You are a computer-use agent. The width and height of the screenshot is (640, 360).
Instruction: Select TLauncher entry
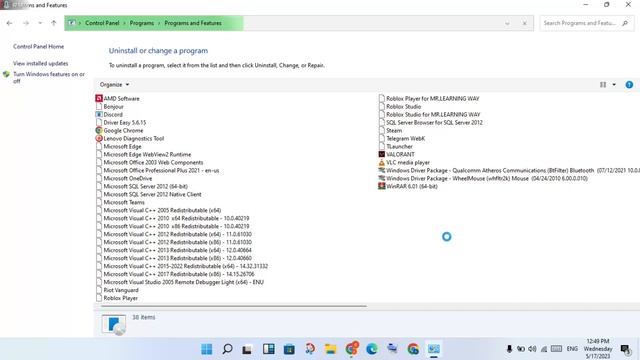pyautogui.click(x=399, y=146)
